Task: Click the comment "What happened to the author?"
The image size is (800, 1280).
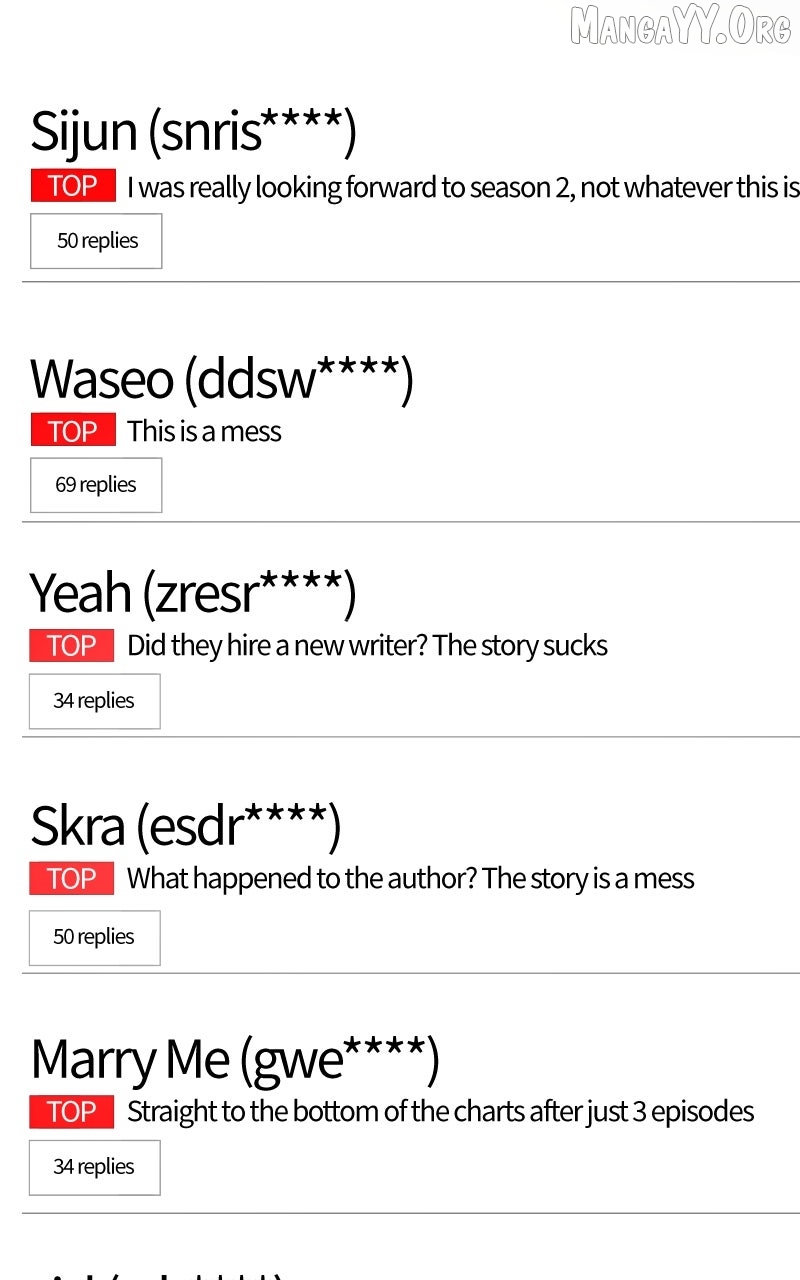Action: pyautogui.click(x=410, y=879)
